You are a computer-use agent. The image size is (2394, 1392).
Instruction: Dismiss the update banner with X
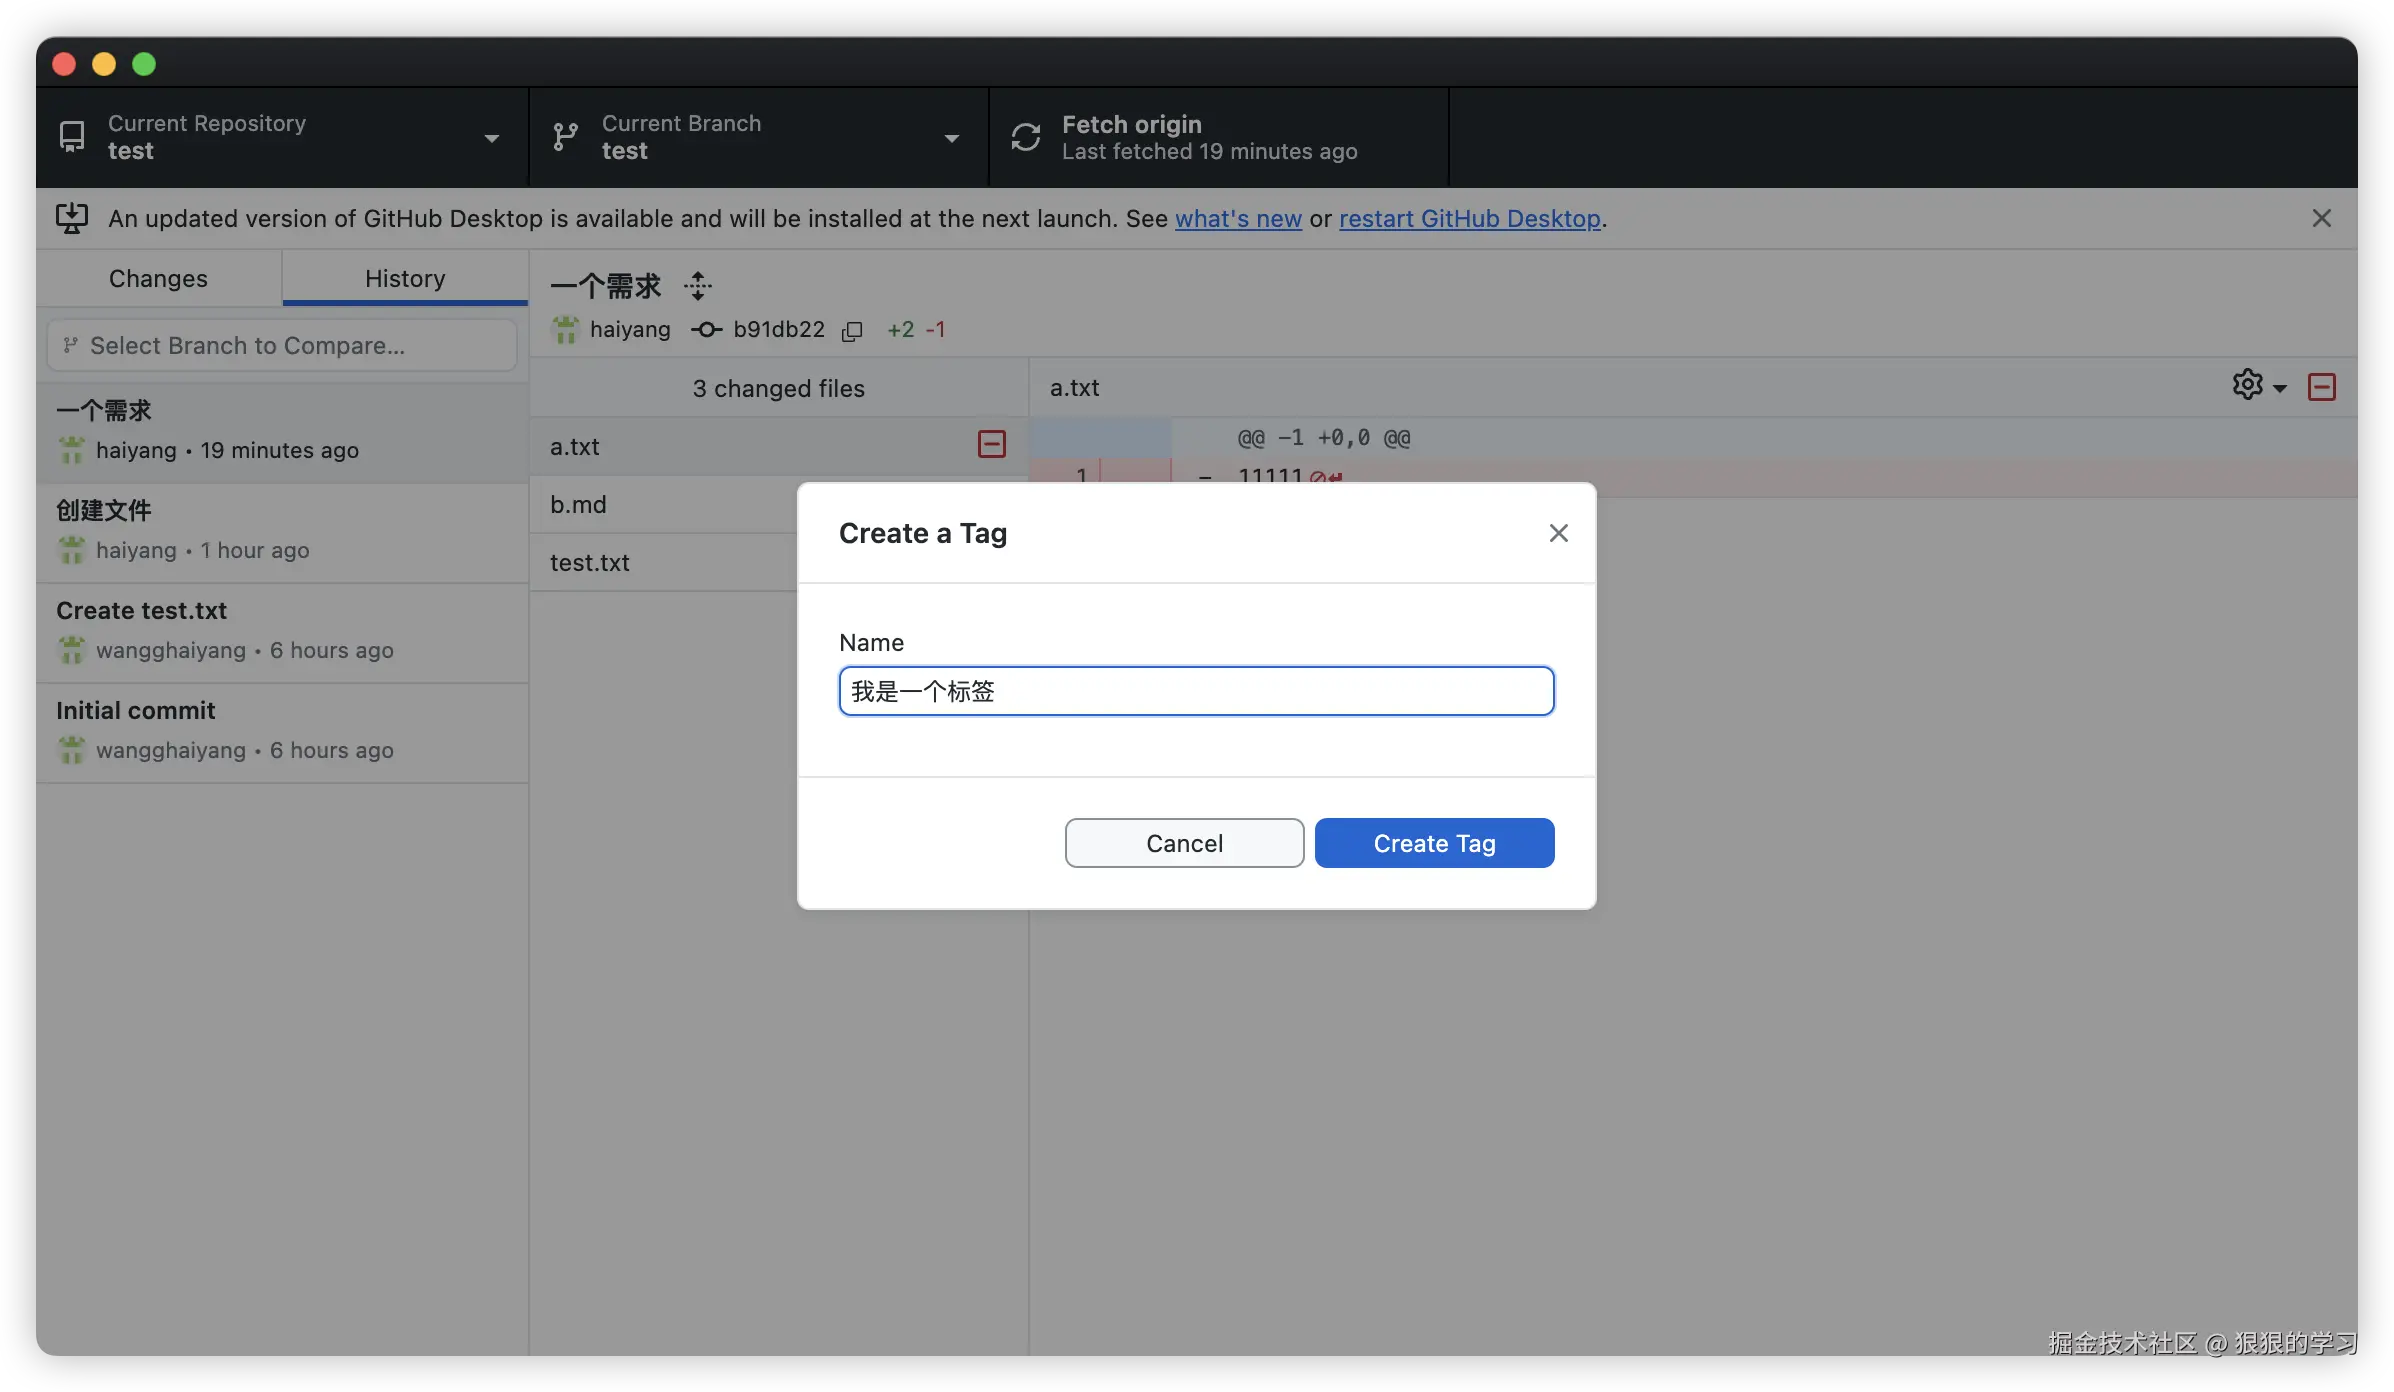pos(2321,218)
